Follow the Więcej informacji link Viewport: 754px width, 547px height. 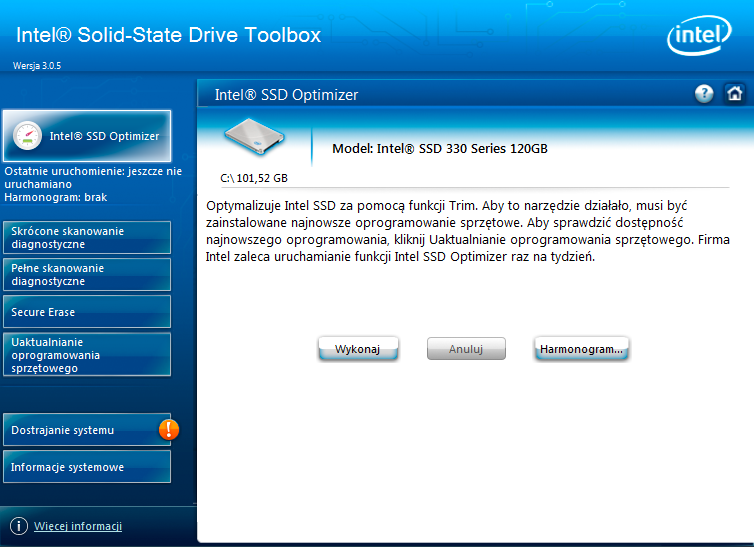point(78,526)
